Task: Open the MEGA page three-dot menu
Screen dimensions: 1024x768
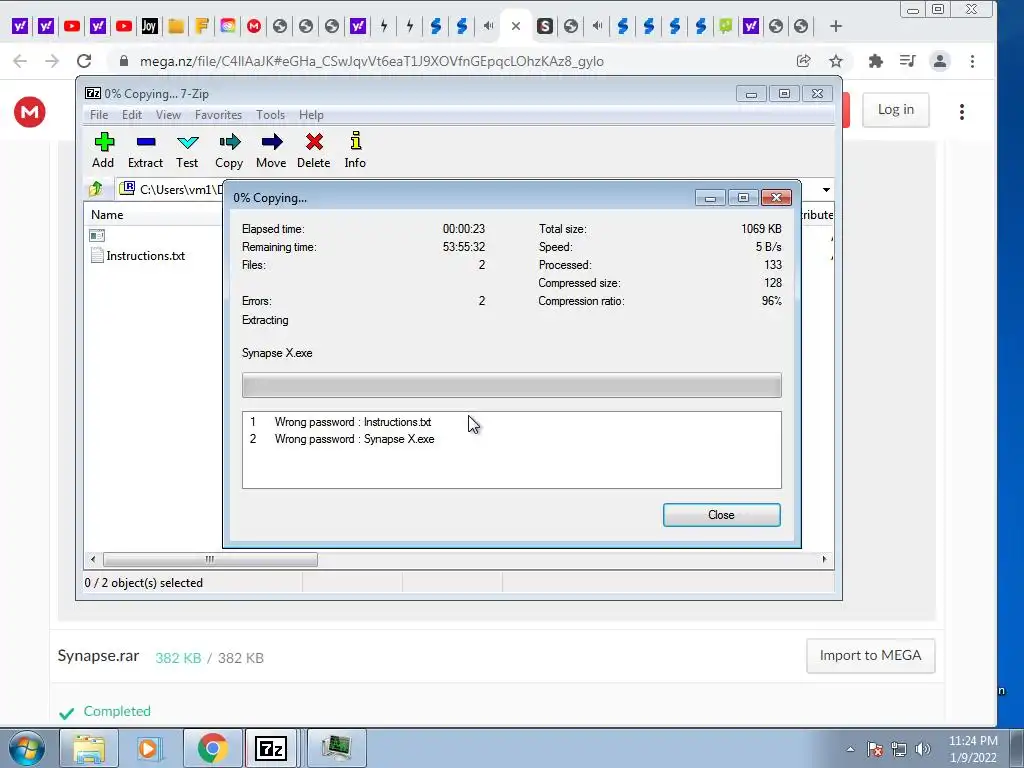Action: point(961,112)
